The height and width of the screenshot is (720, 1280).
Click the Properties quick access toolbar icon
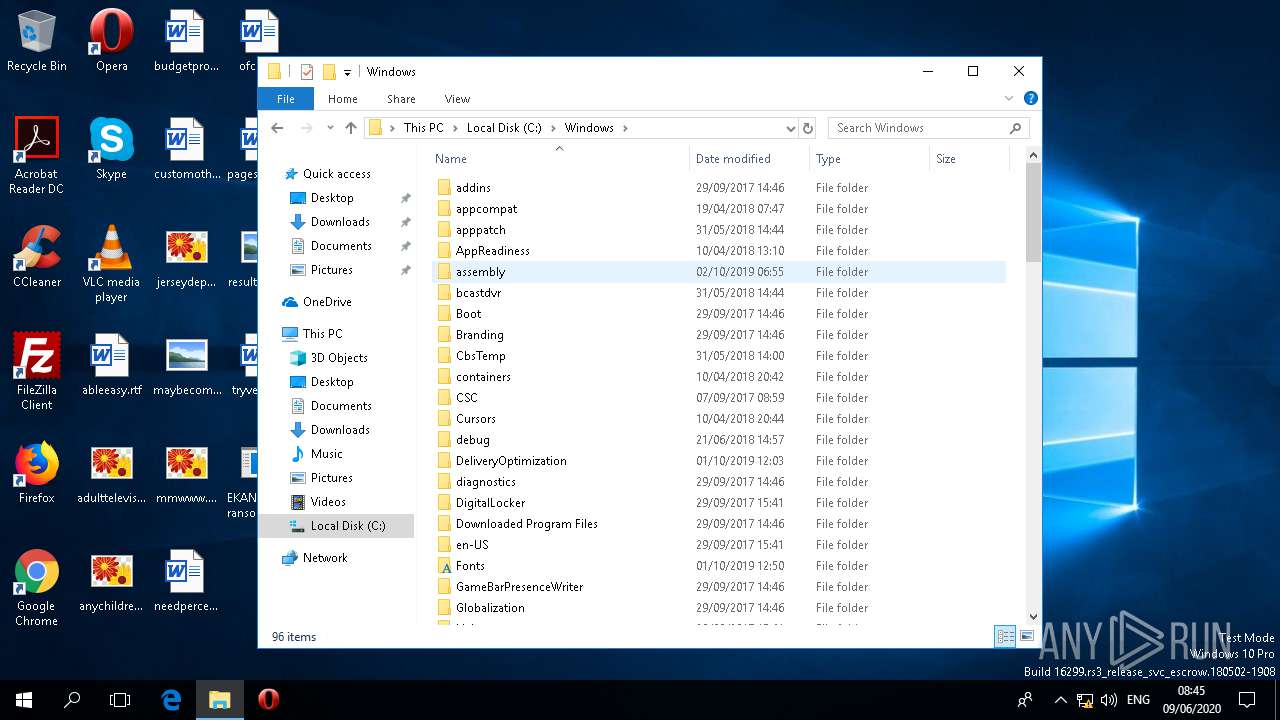pyautogui.click(x=307, y=72)
